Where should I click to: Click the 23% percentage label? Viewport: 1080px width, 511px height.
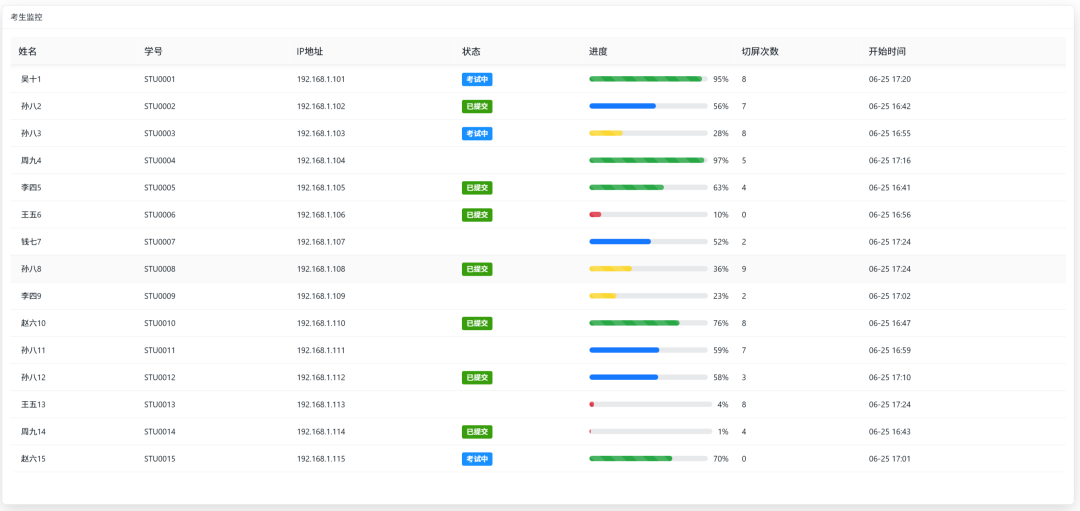coord(720,296)
